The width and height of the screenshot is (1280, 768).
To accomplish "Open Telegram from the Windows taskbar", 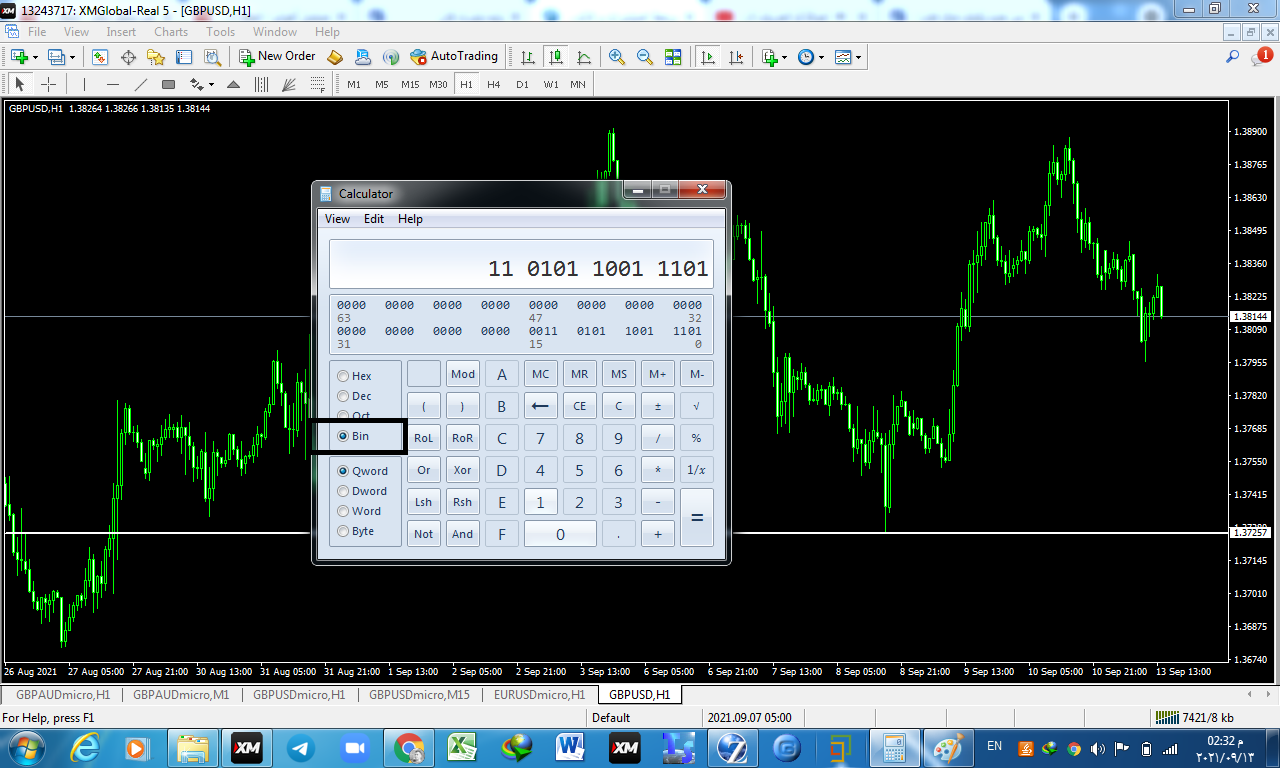I will [301, 747].
